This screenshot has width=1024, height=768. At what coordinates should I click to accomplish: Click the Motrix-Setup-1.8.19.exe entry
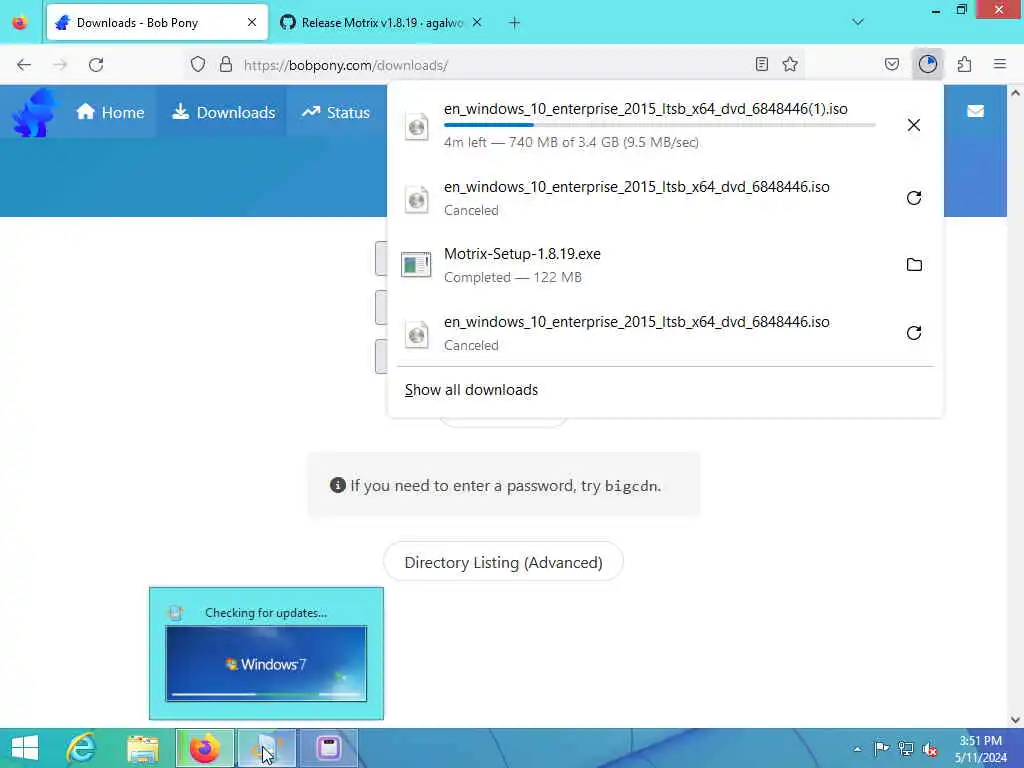[665, 264]
